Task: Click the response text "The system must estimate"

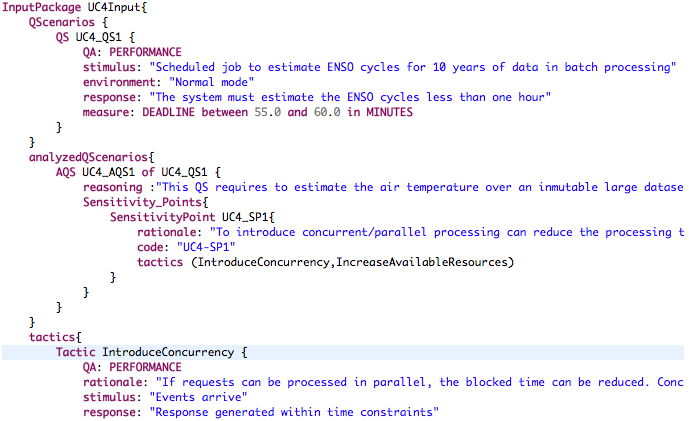Action: click(x=350, y=97)
